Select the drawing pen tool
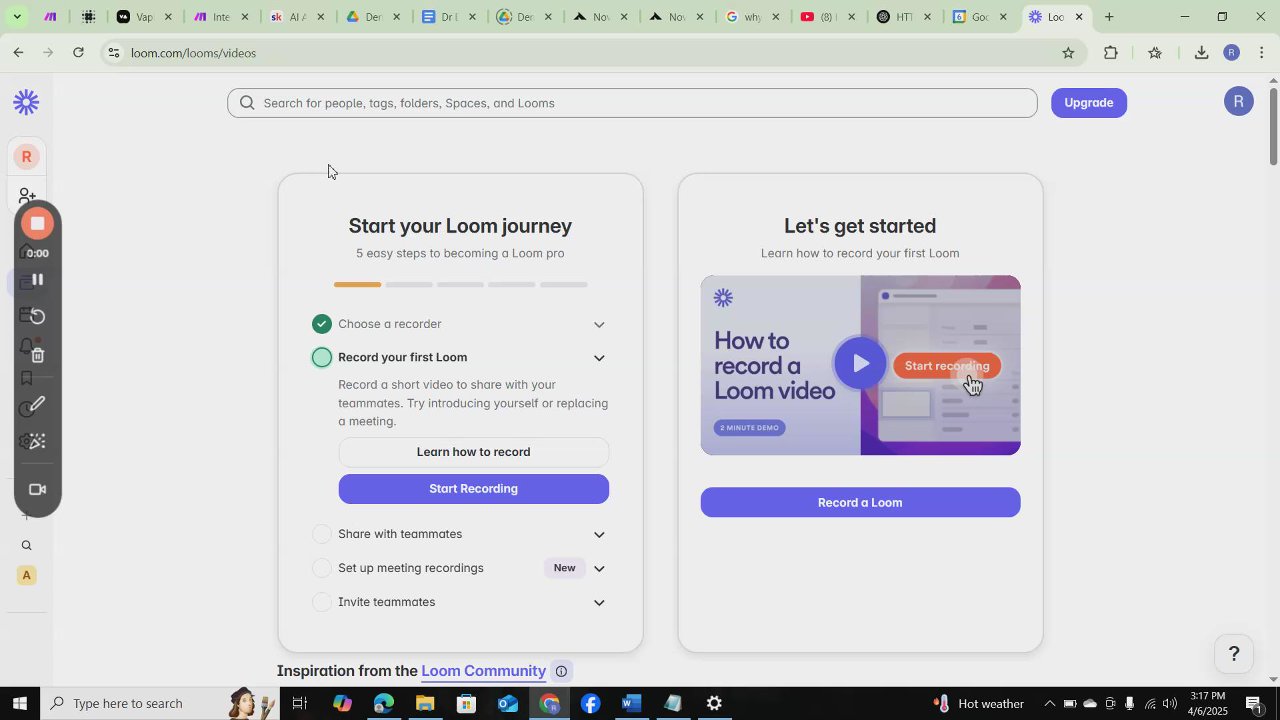The width and height of the screenshot is (1280, 720). [37, 405]
